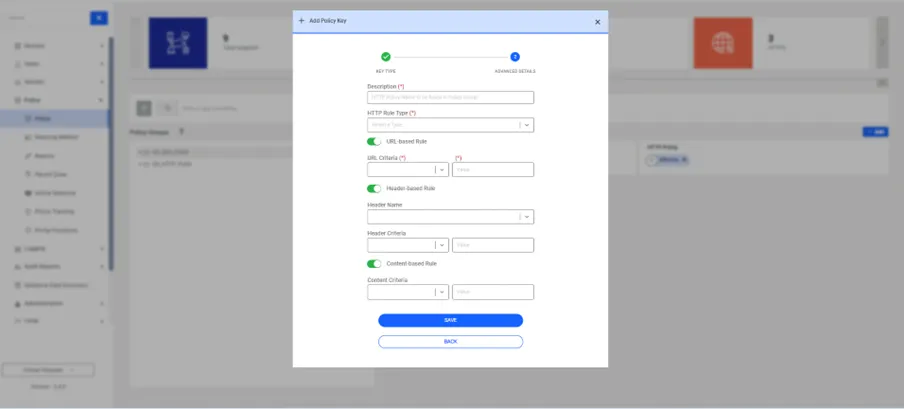904x409 pixels.
Task: Click the plus icon beside Add Policy Key
Action: click(x=301, y=21)
